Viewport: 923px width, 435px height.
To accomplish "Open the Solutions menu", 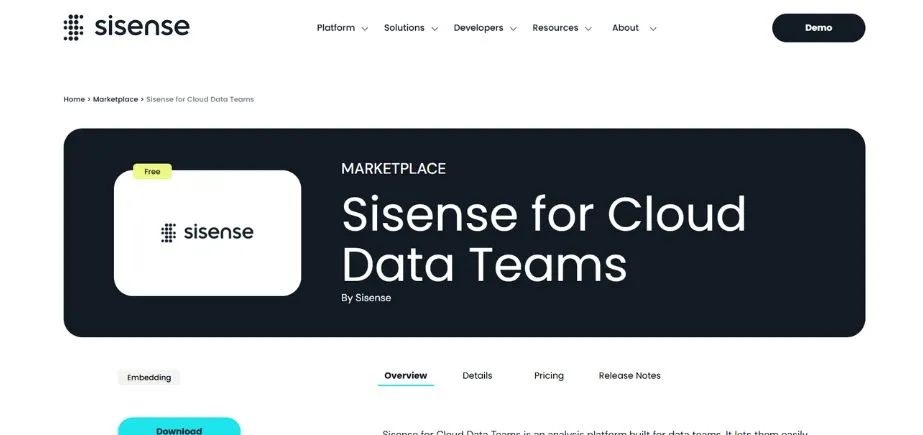I will click(404, 28).
